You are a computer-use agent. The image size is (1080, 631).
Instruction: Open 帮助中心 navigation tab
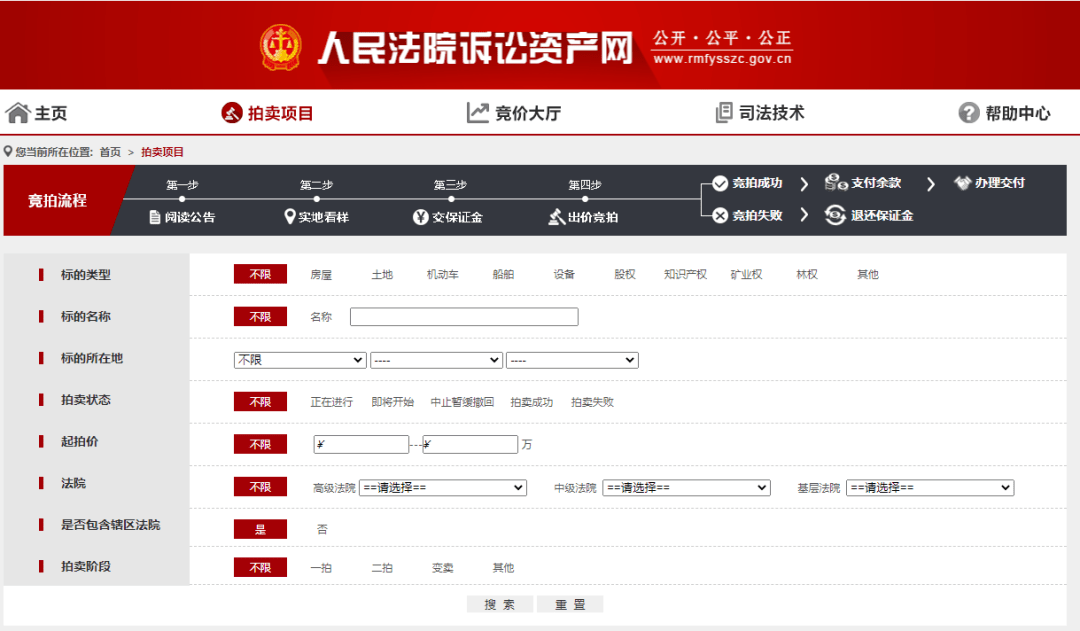point(1018,113)
